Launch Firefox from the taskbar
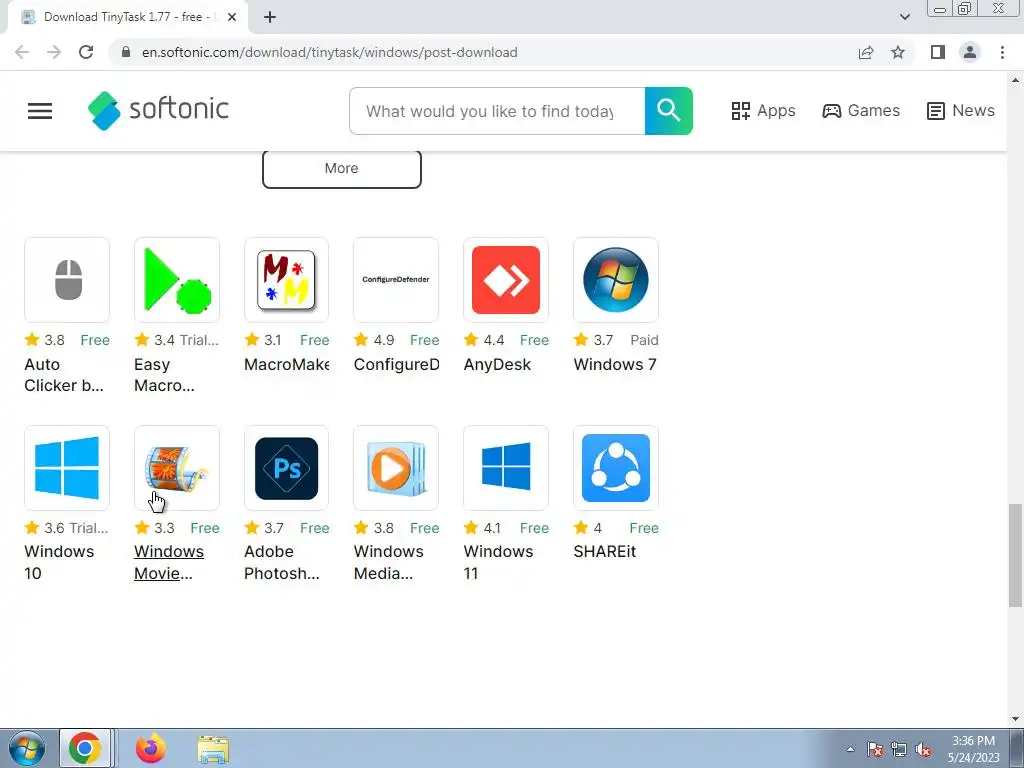Viewport: 1024px width, 768px height. 151,748
